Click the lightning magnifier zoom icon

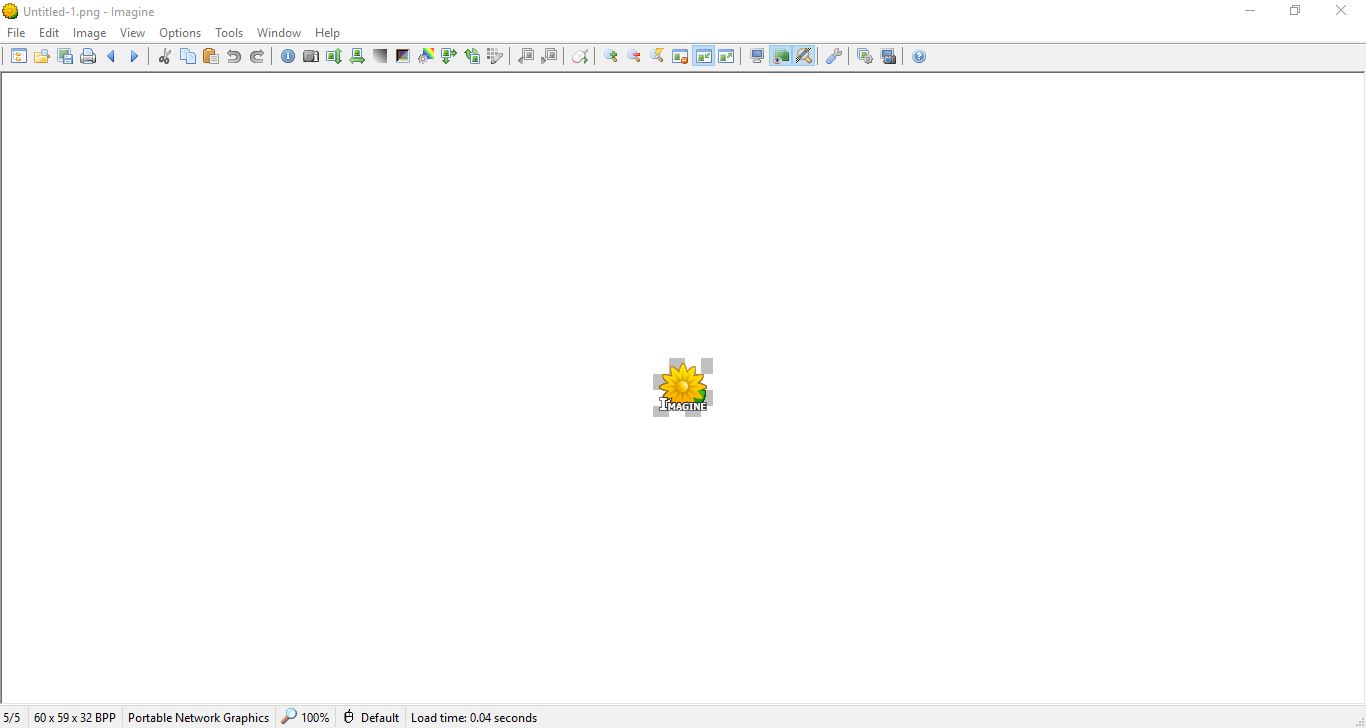point(657,57)
